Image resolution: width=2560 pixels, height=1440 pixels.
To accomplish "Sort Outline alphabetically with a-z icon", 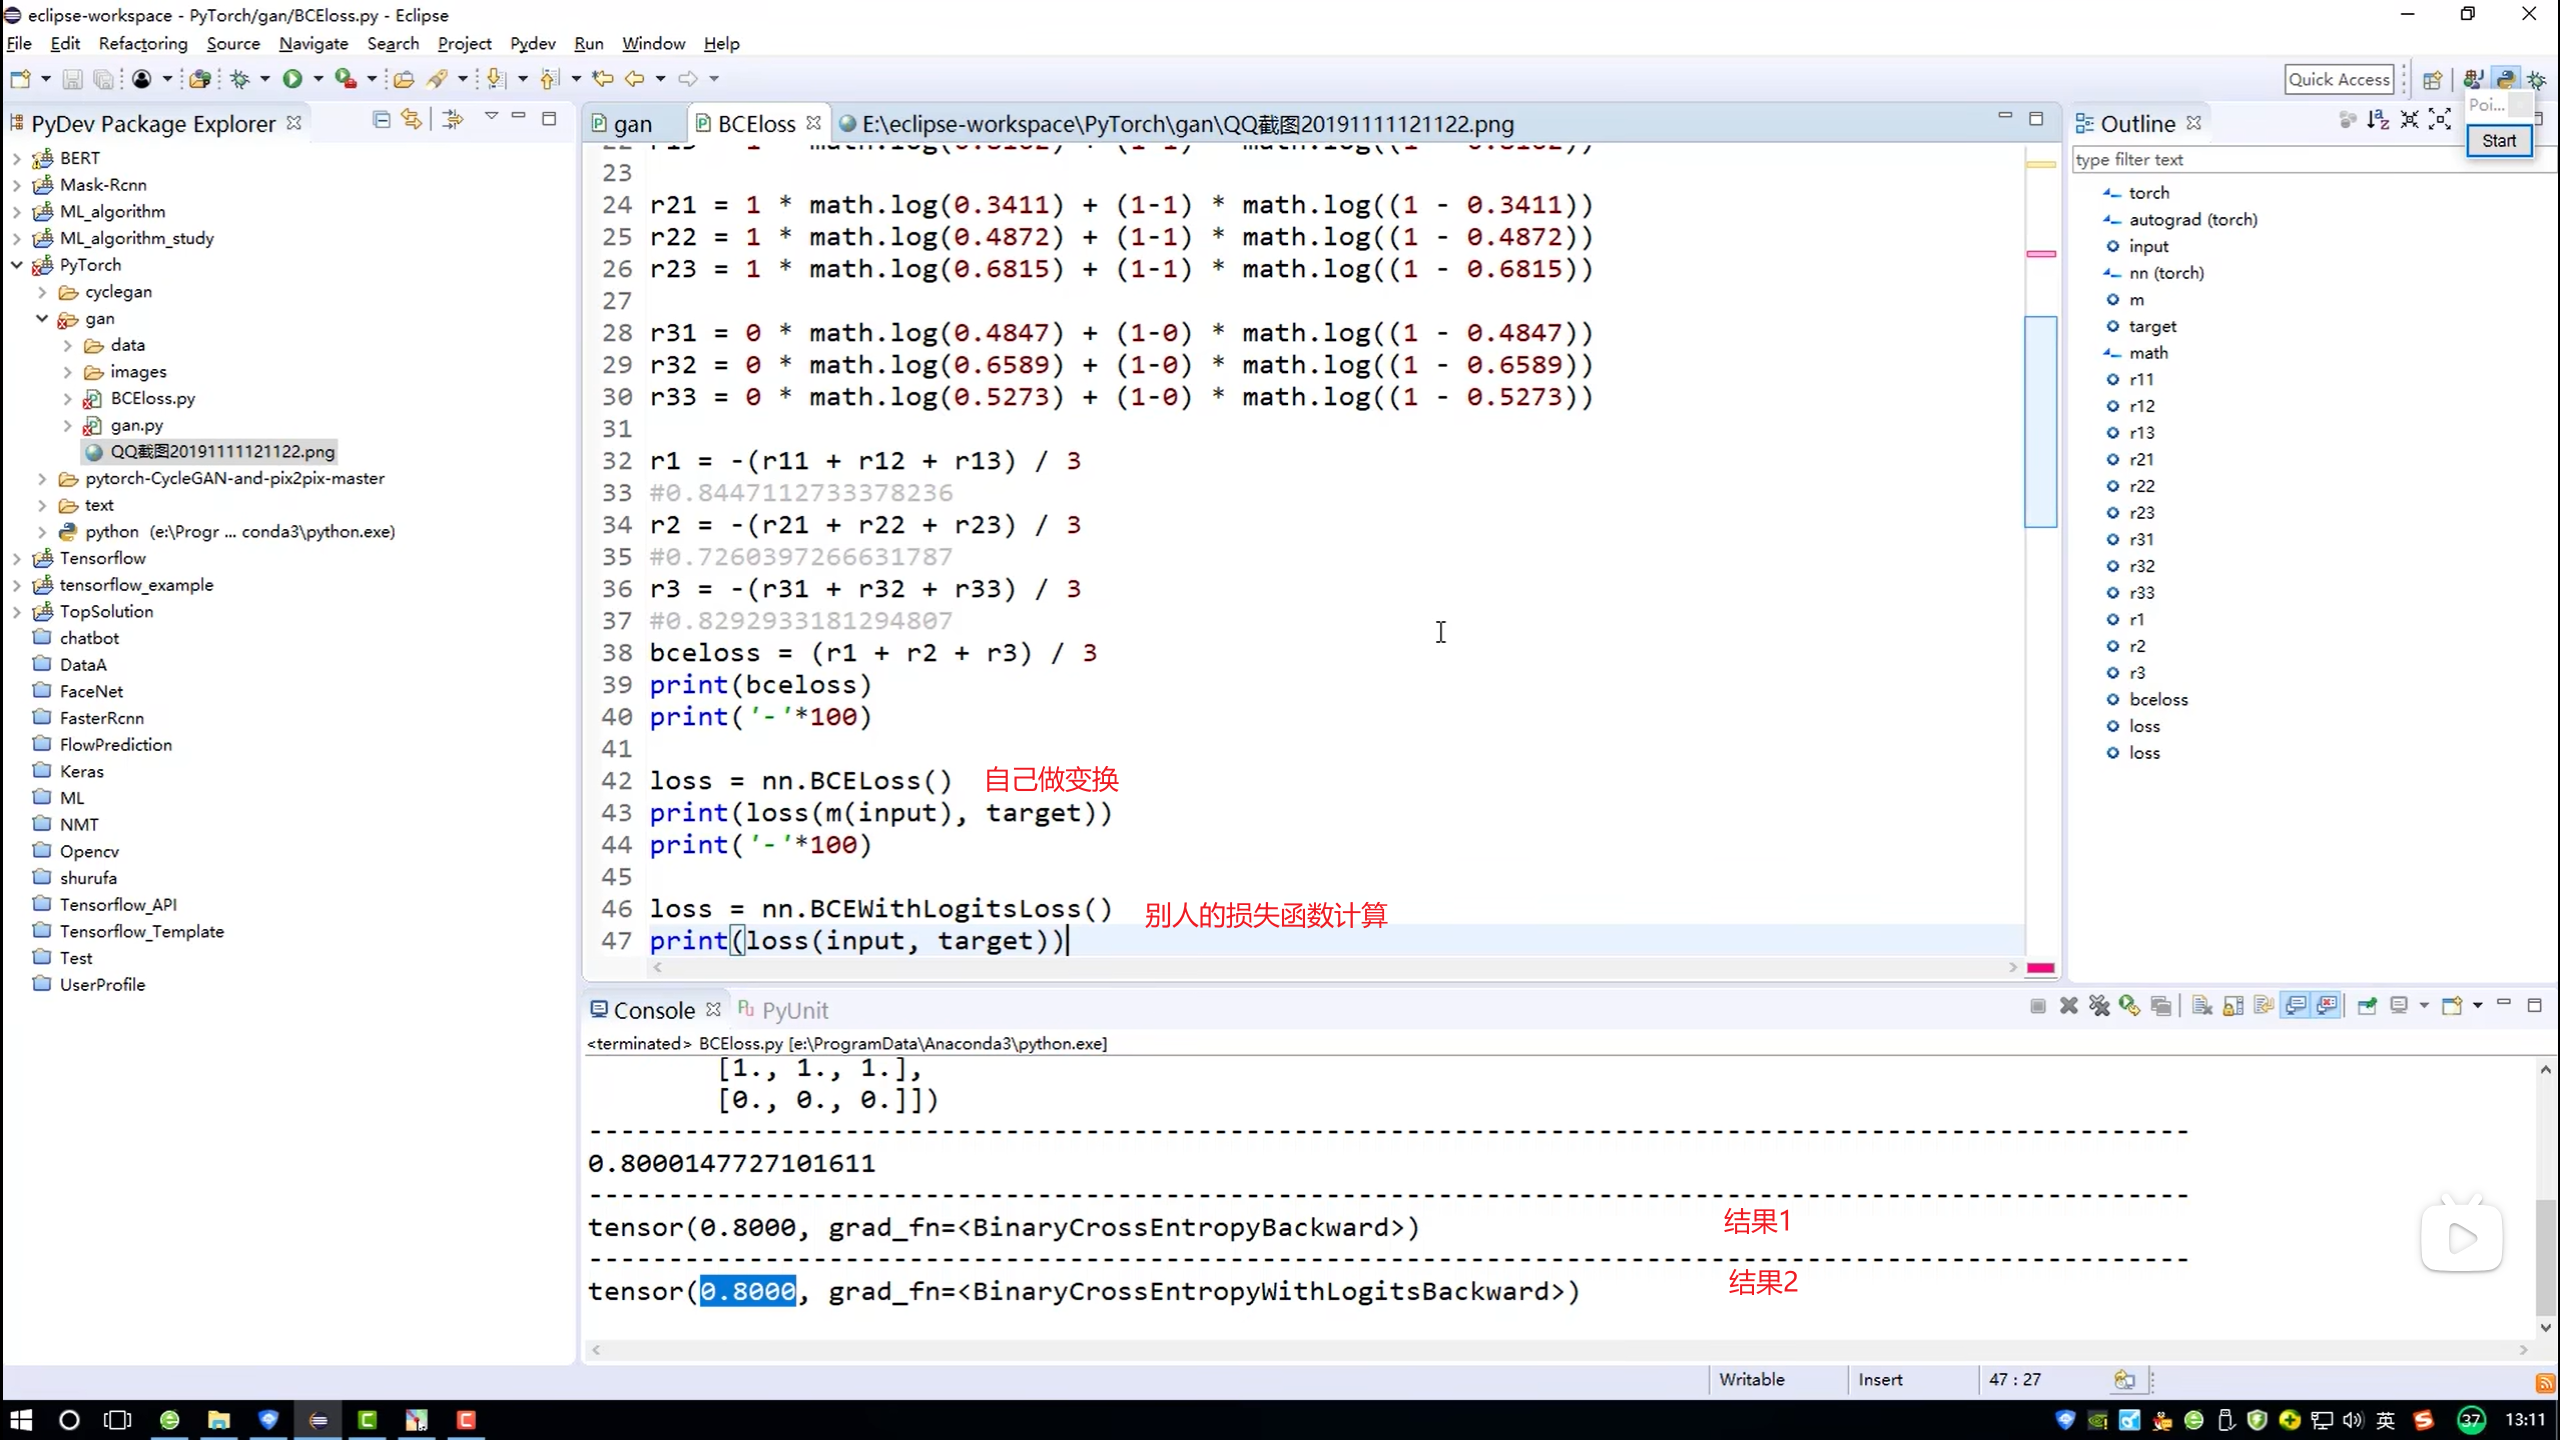I will pos(2378,121).
